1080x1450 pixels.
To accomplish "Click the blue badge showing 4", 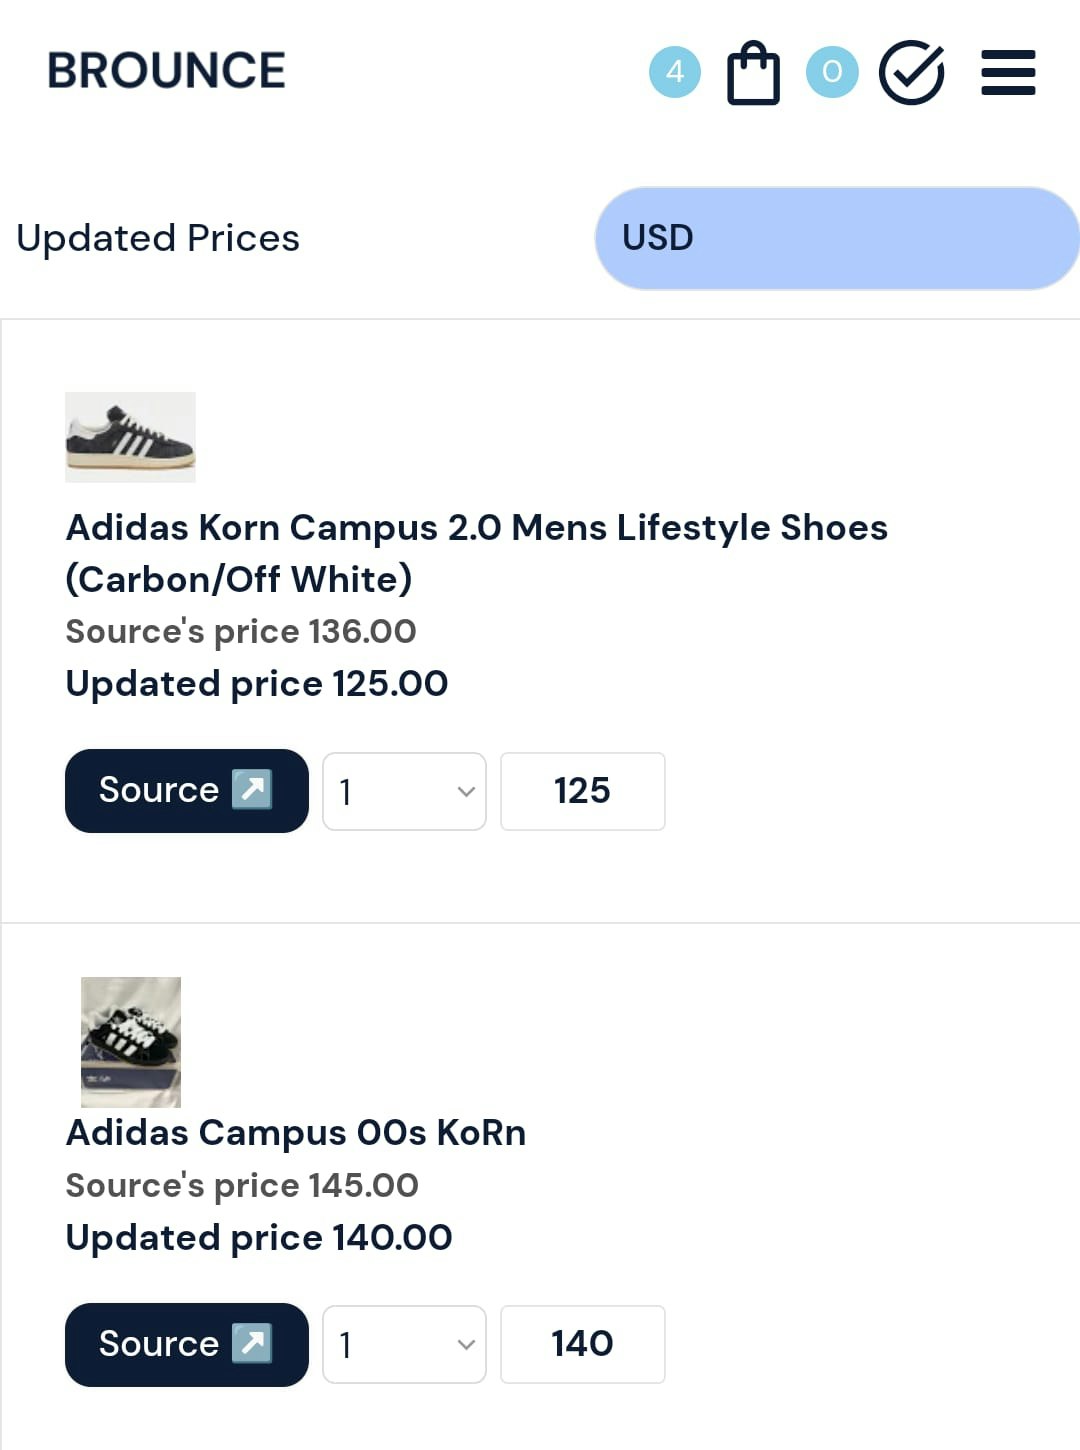I will tap(675, 72).
